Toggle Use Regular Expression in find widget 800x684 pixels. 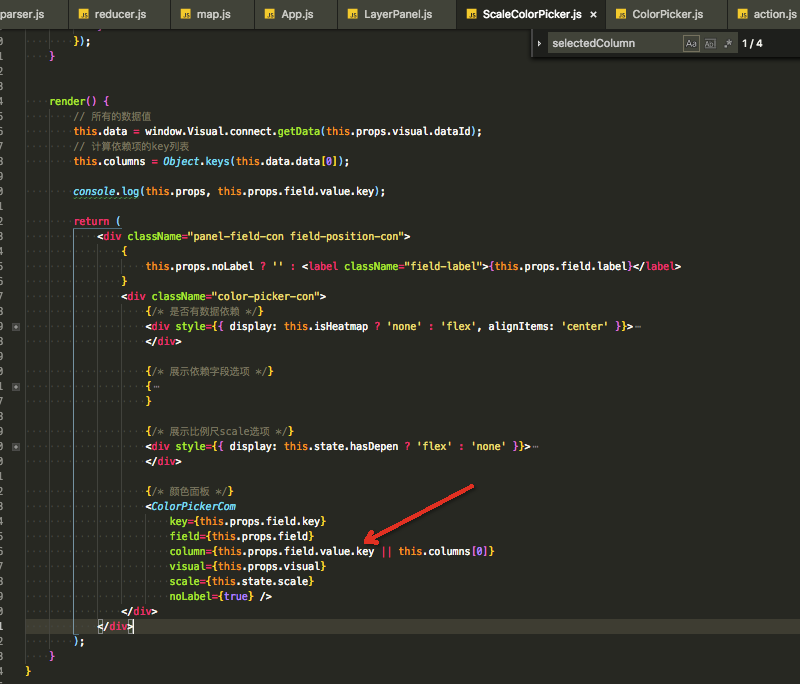(728, 43)
